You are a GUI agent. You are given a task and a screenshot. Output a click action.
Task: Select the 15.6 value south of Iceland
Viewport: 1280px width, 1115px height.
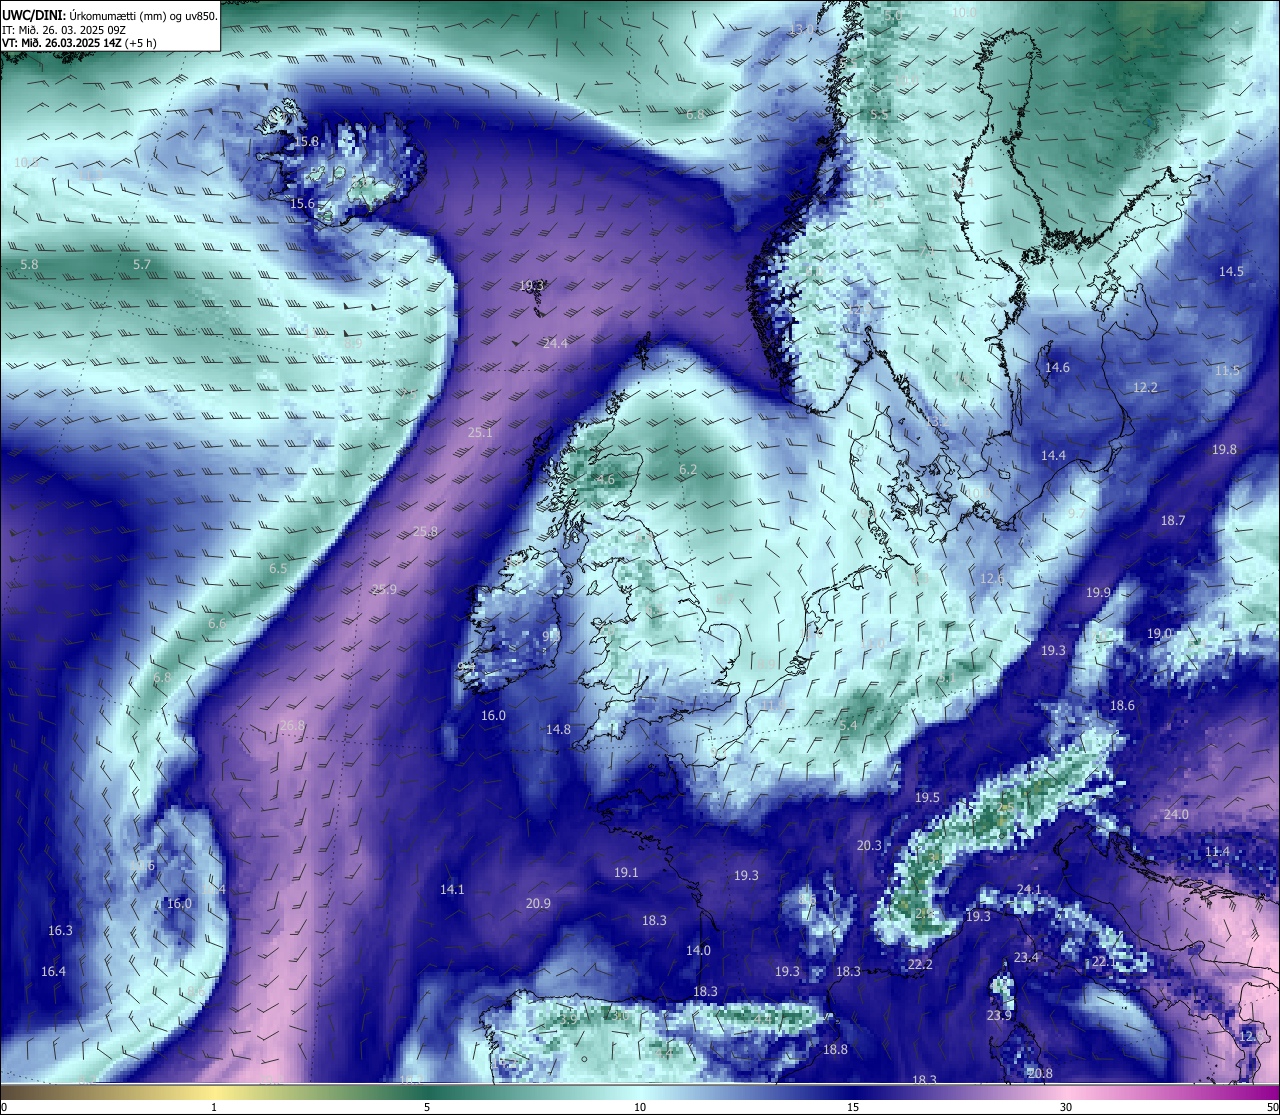[302, 204]
